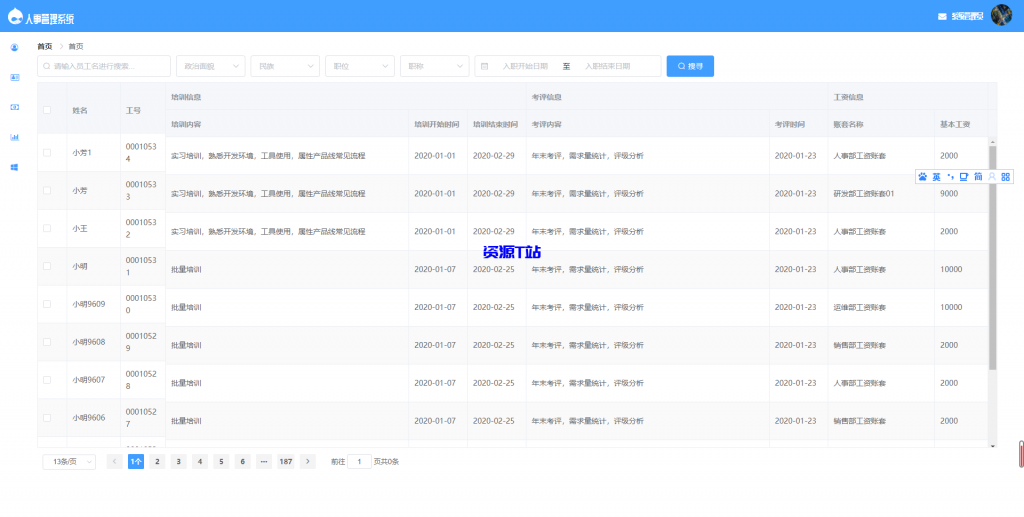Click the user avatar in top-right corner

(1001, 15)
